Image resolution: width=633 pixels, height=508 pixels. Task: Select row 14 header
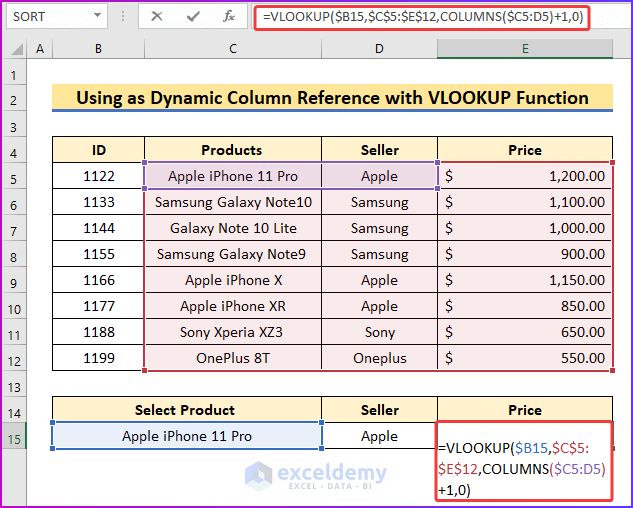[x=14, y=410]
